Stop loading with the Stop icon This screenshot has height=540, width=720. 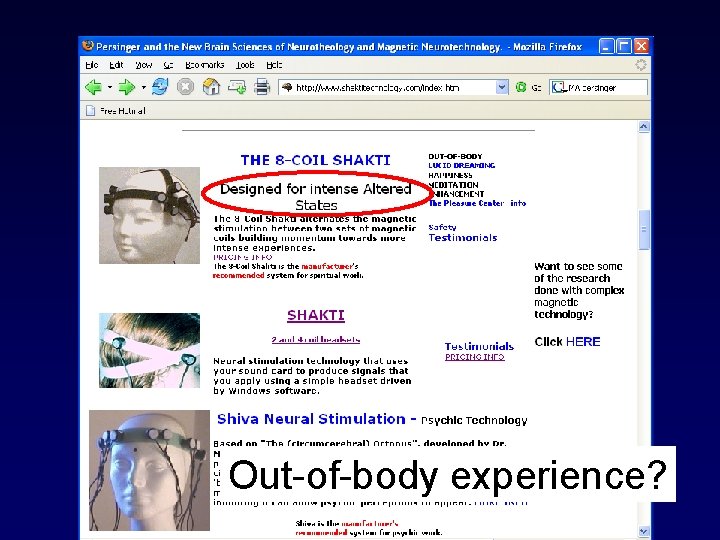(x=186, y=87)
